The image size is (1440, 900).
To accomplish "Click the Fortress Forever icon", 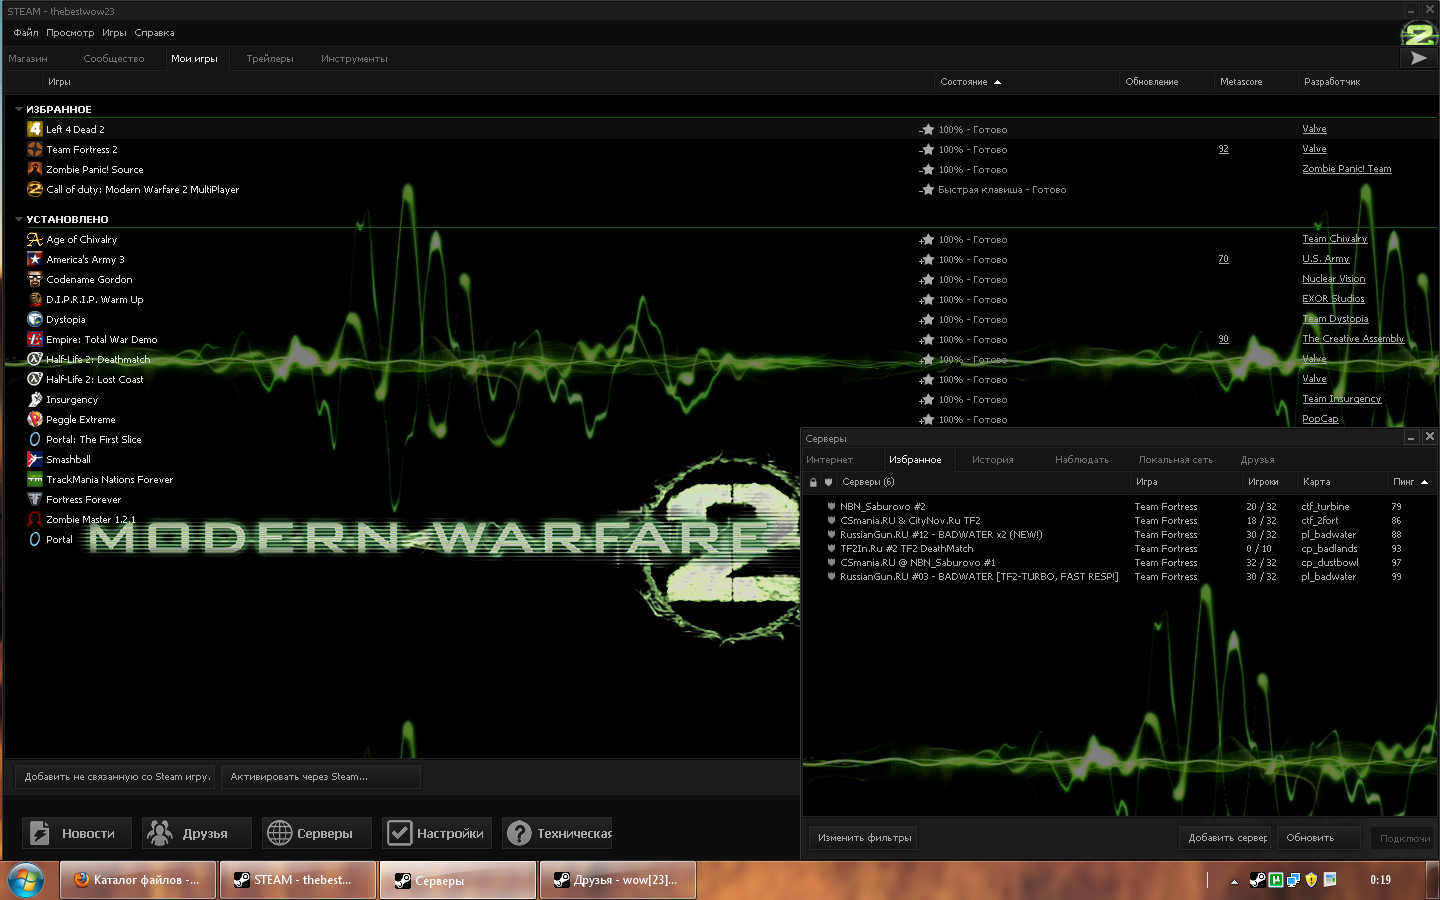I will click(35, 499).
